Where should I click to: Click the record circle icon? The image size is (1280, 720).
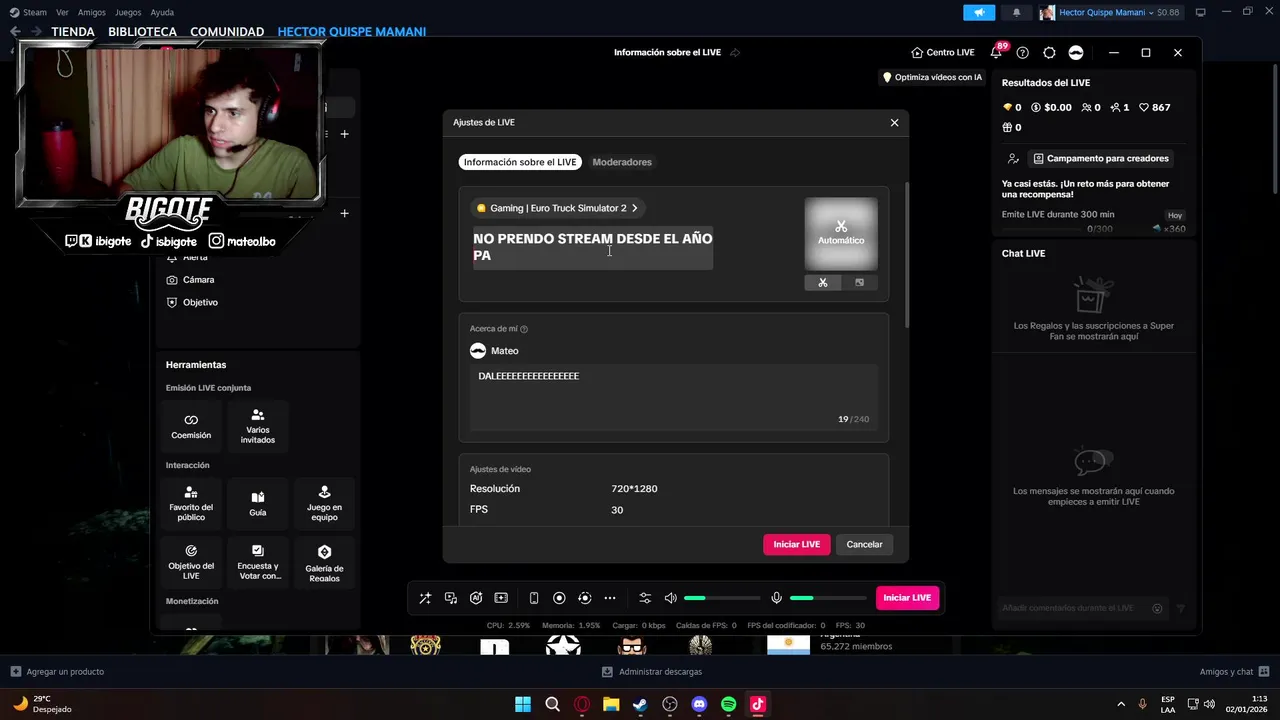(x=559, y=598)
